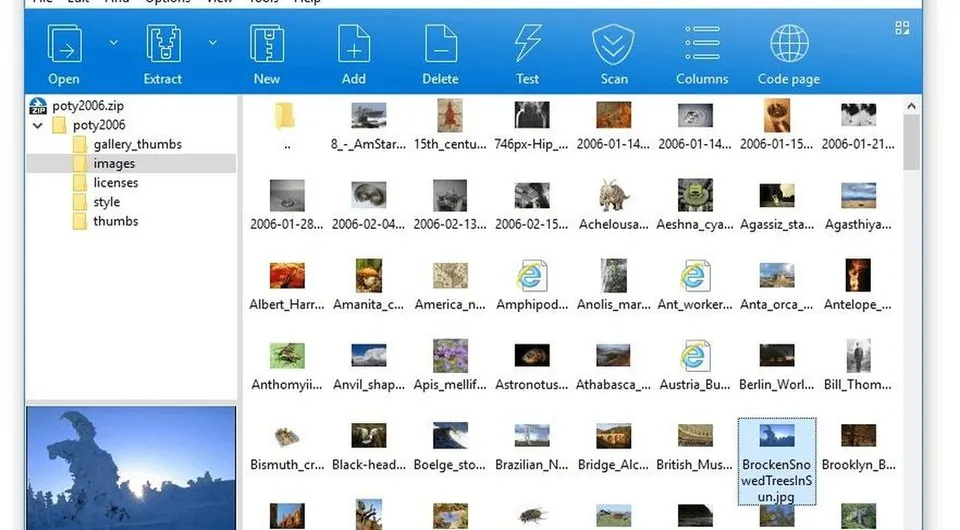Select the 2006-01-15... image file
The width and height of the screenshot is (960, 530).
776,125
